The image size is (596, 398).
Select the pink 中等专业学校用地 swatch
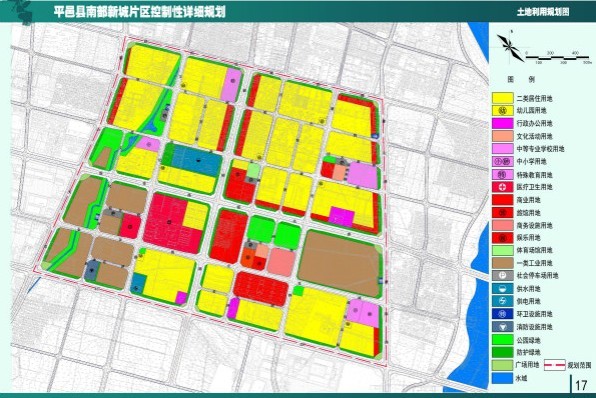(502, 149)
